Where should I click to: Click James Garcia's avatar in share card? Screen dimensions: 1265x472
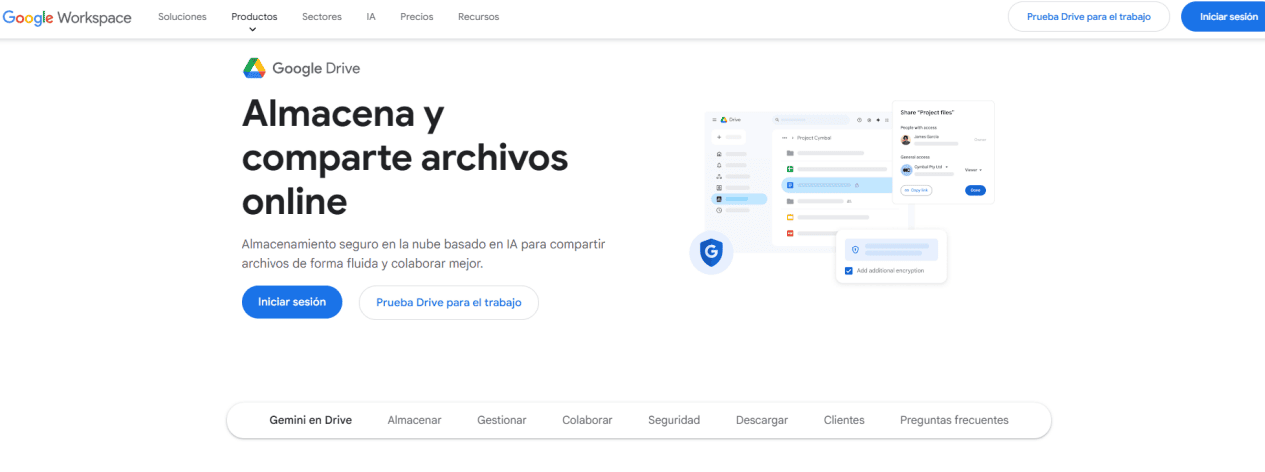906,140
